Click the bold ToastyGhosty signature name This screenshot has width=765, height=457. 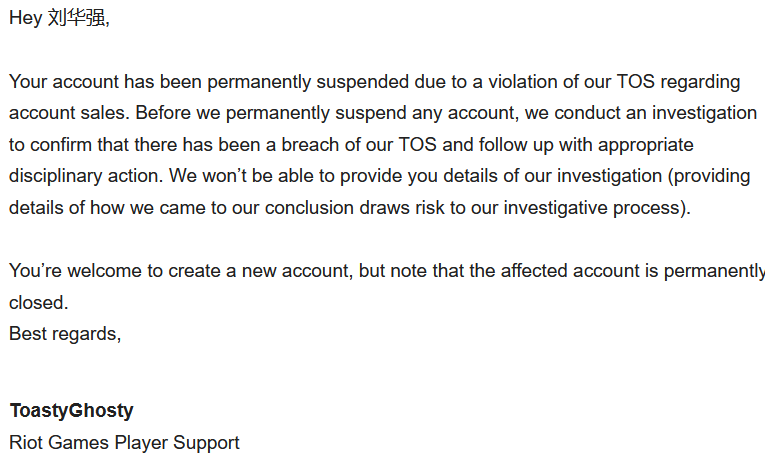point(71,410)
